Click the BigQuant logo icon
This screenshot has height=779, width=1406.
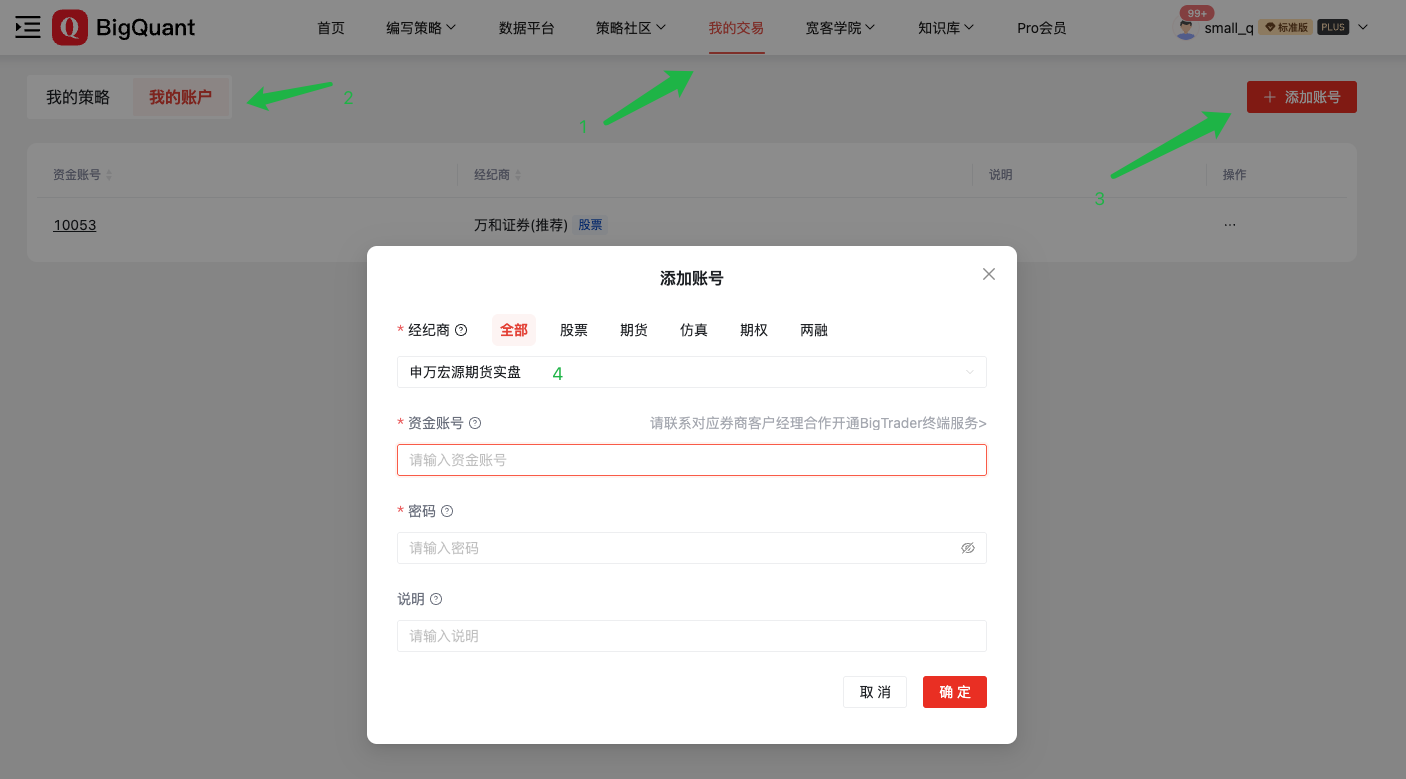click(x=70, y=28)
